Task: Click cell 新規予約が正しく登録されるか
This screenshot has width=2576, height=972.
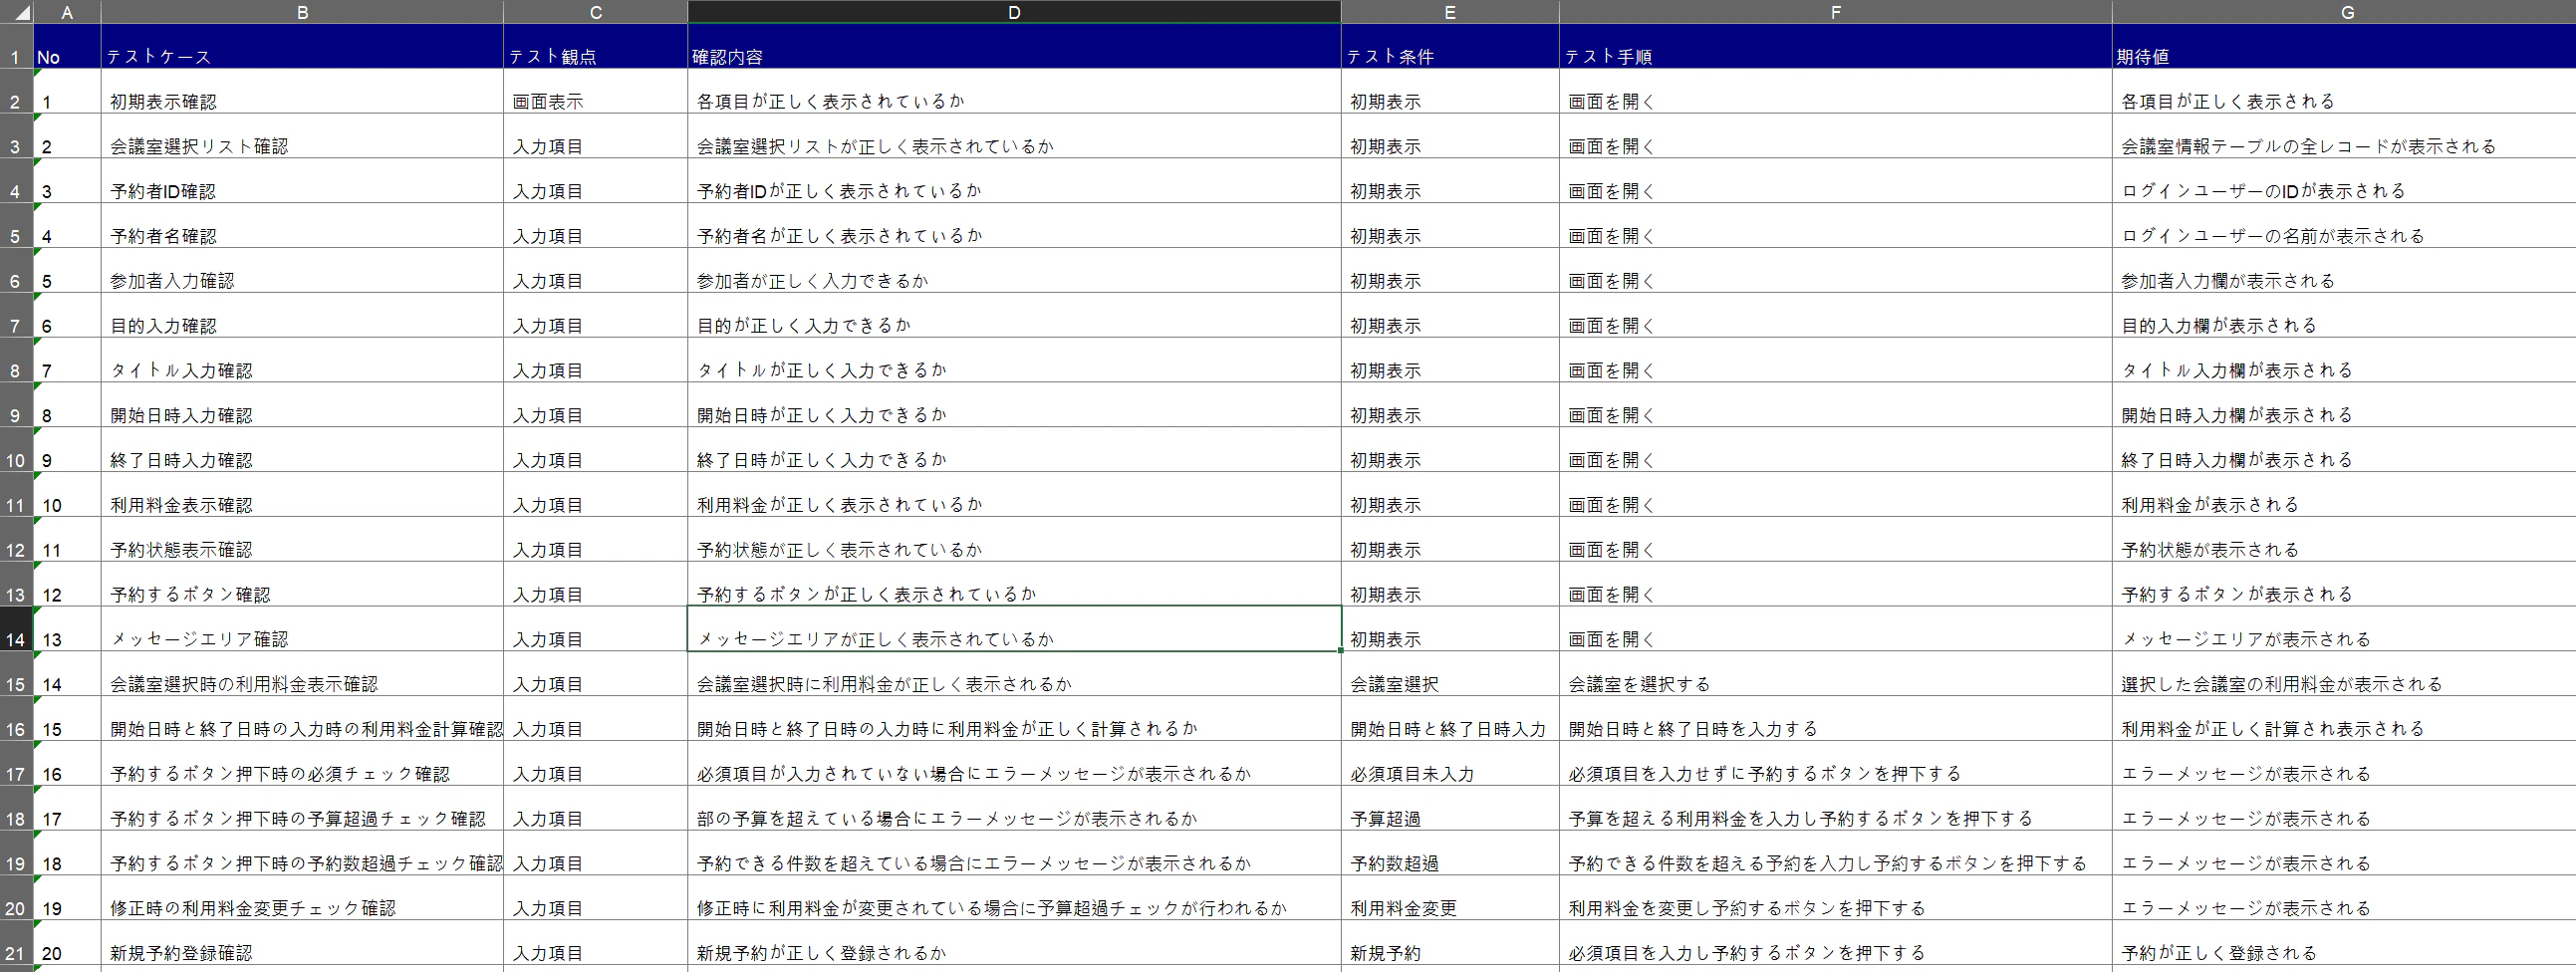Action: pyautogui.click(x=1014, y=943)
